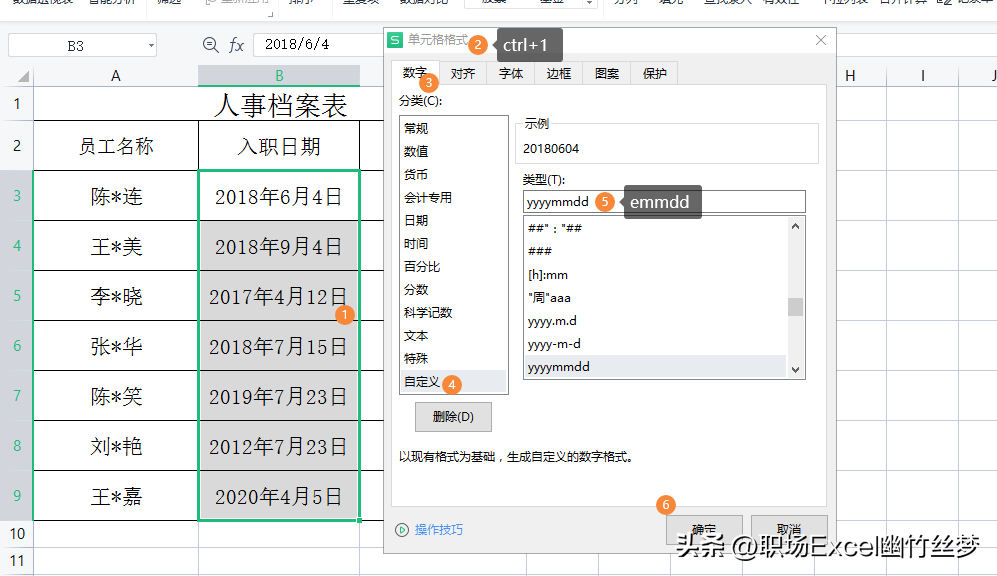997x576 pixels.
Task: Click the 确定 button
Action: pos(704,530)
